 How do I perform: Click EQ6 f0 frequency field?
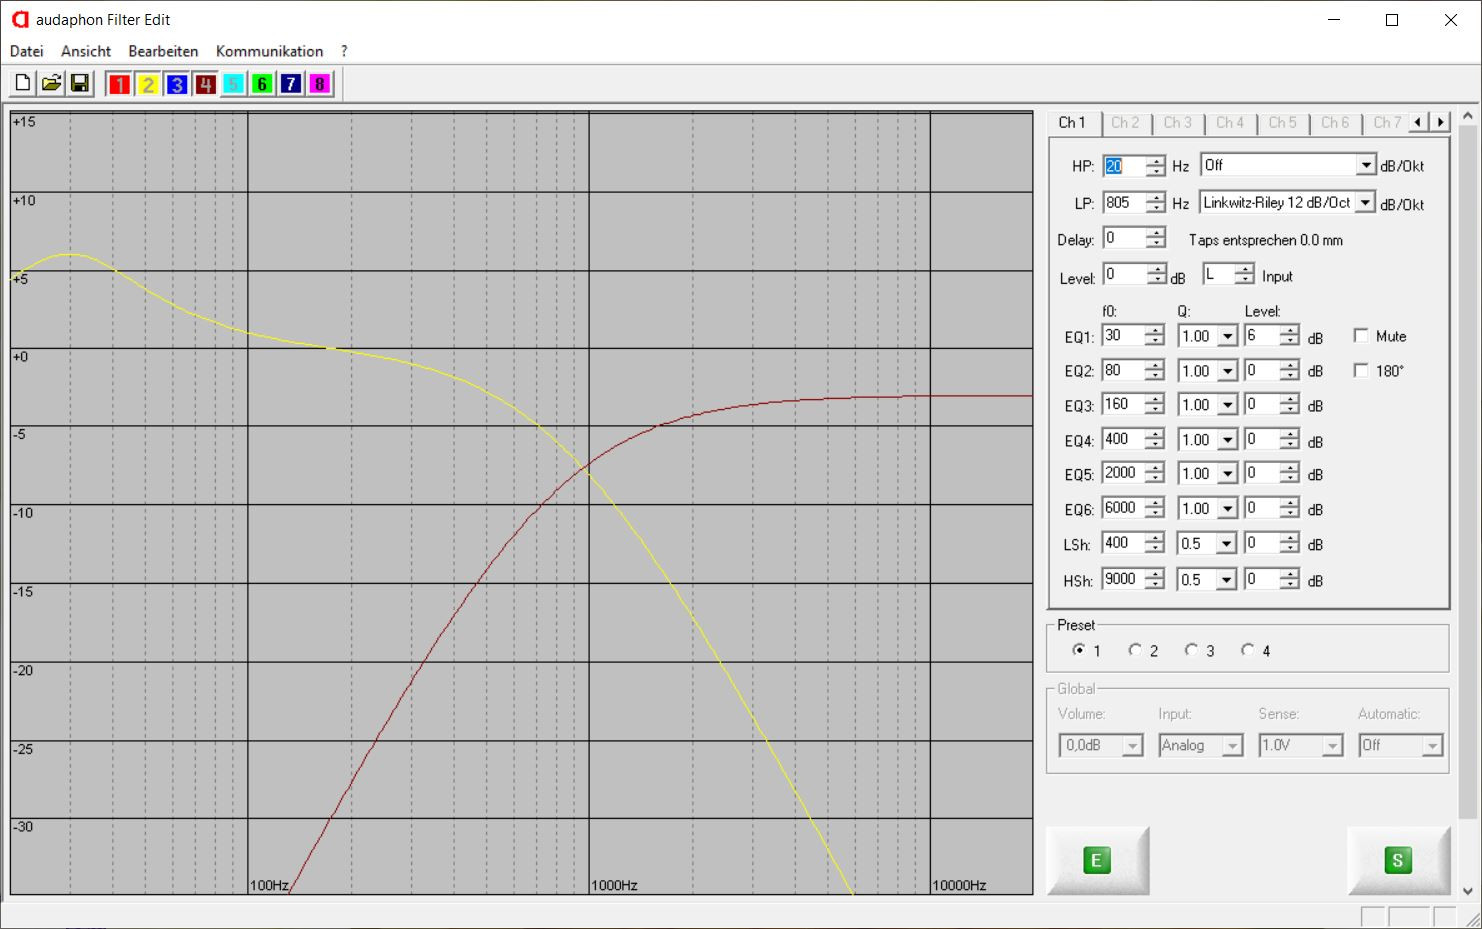(1123, 508)
